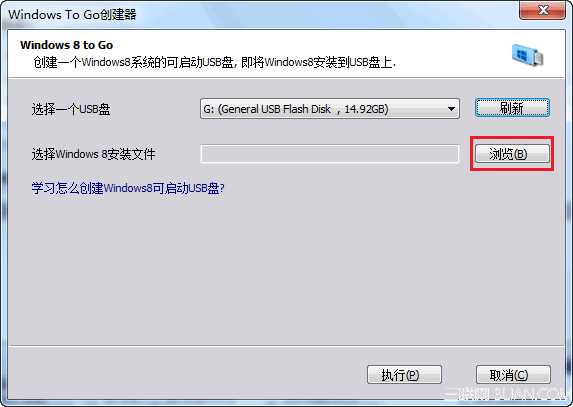Select the G: General USB Flash Disk entry
This screenshot has width=573, height=407.
(x=330, y=109)
